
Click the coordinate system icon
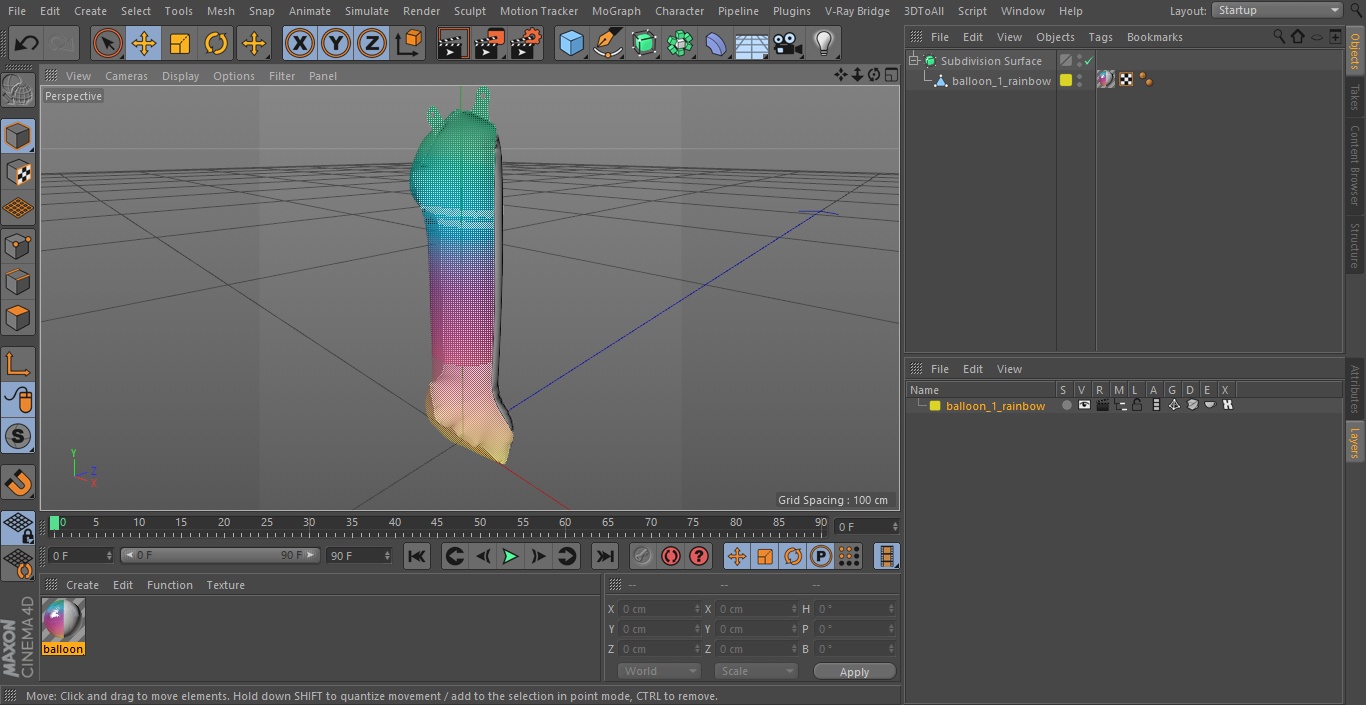click(x=409, y=44)
